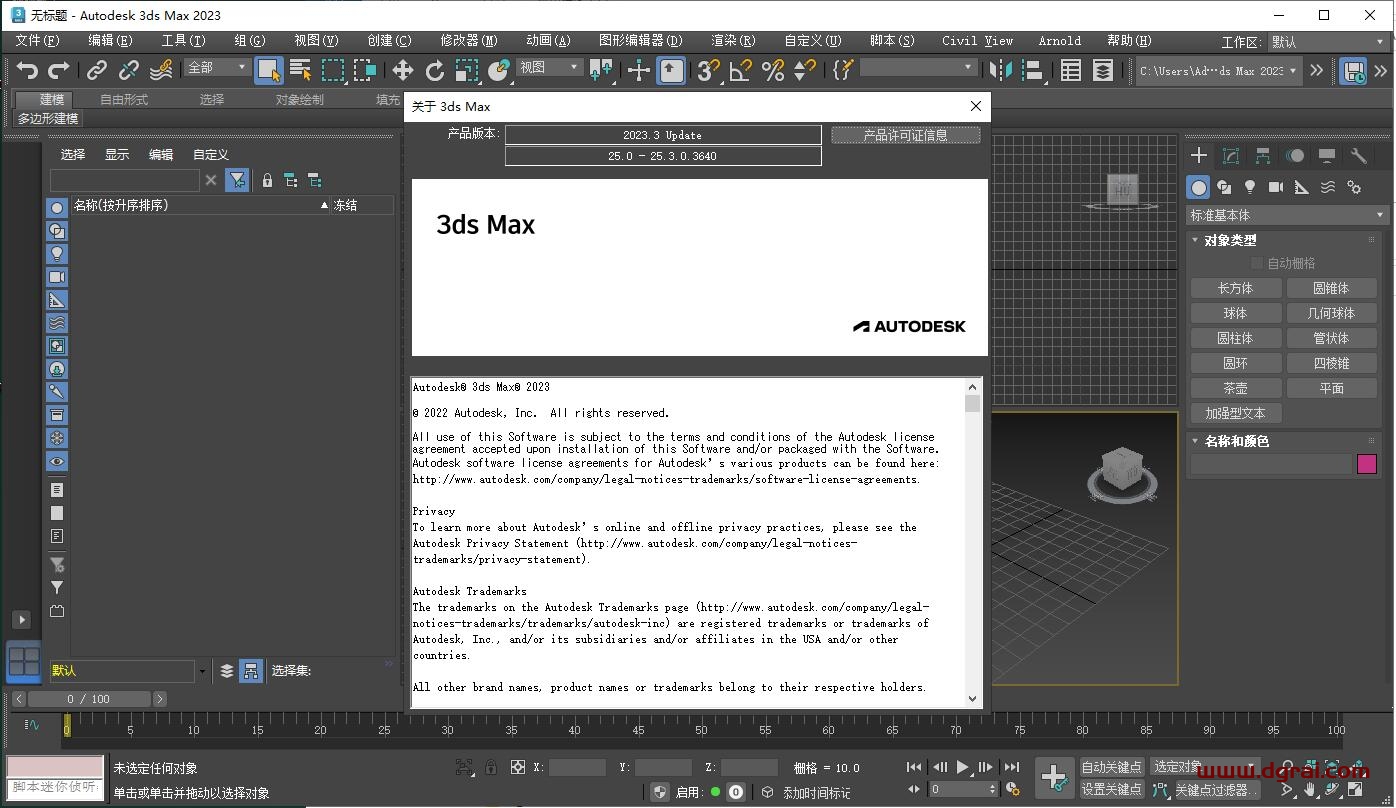Open the Utilities wrench panel

[x=1356, y=155]
